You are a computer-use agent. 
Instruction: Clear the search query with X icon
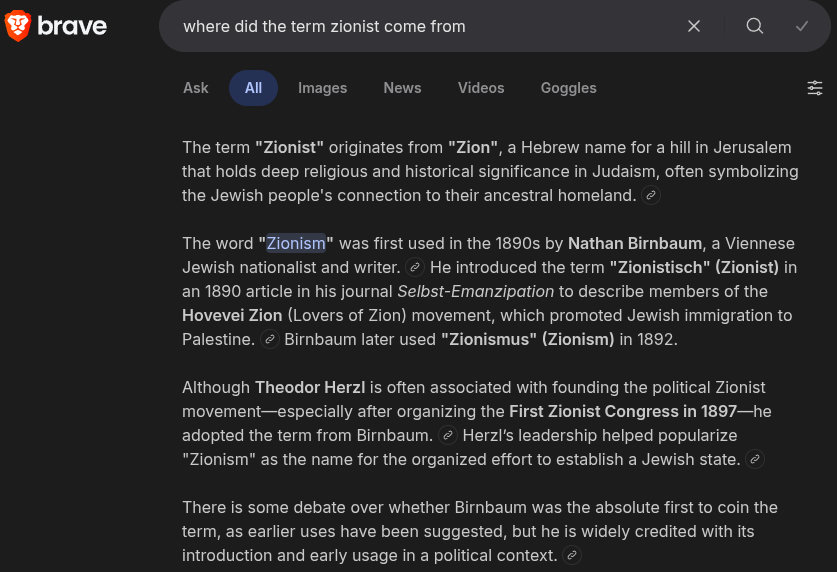(x=694, y=26)
